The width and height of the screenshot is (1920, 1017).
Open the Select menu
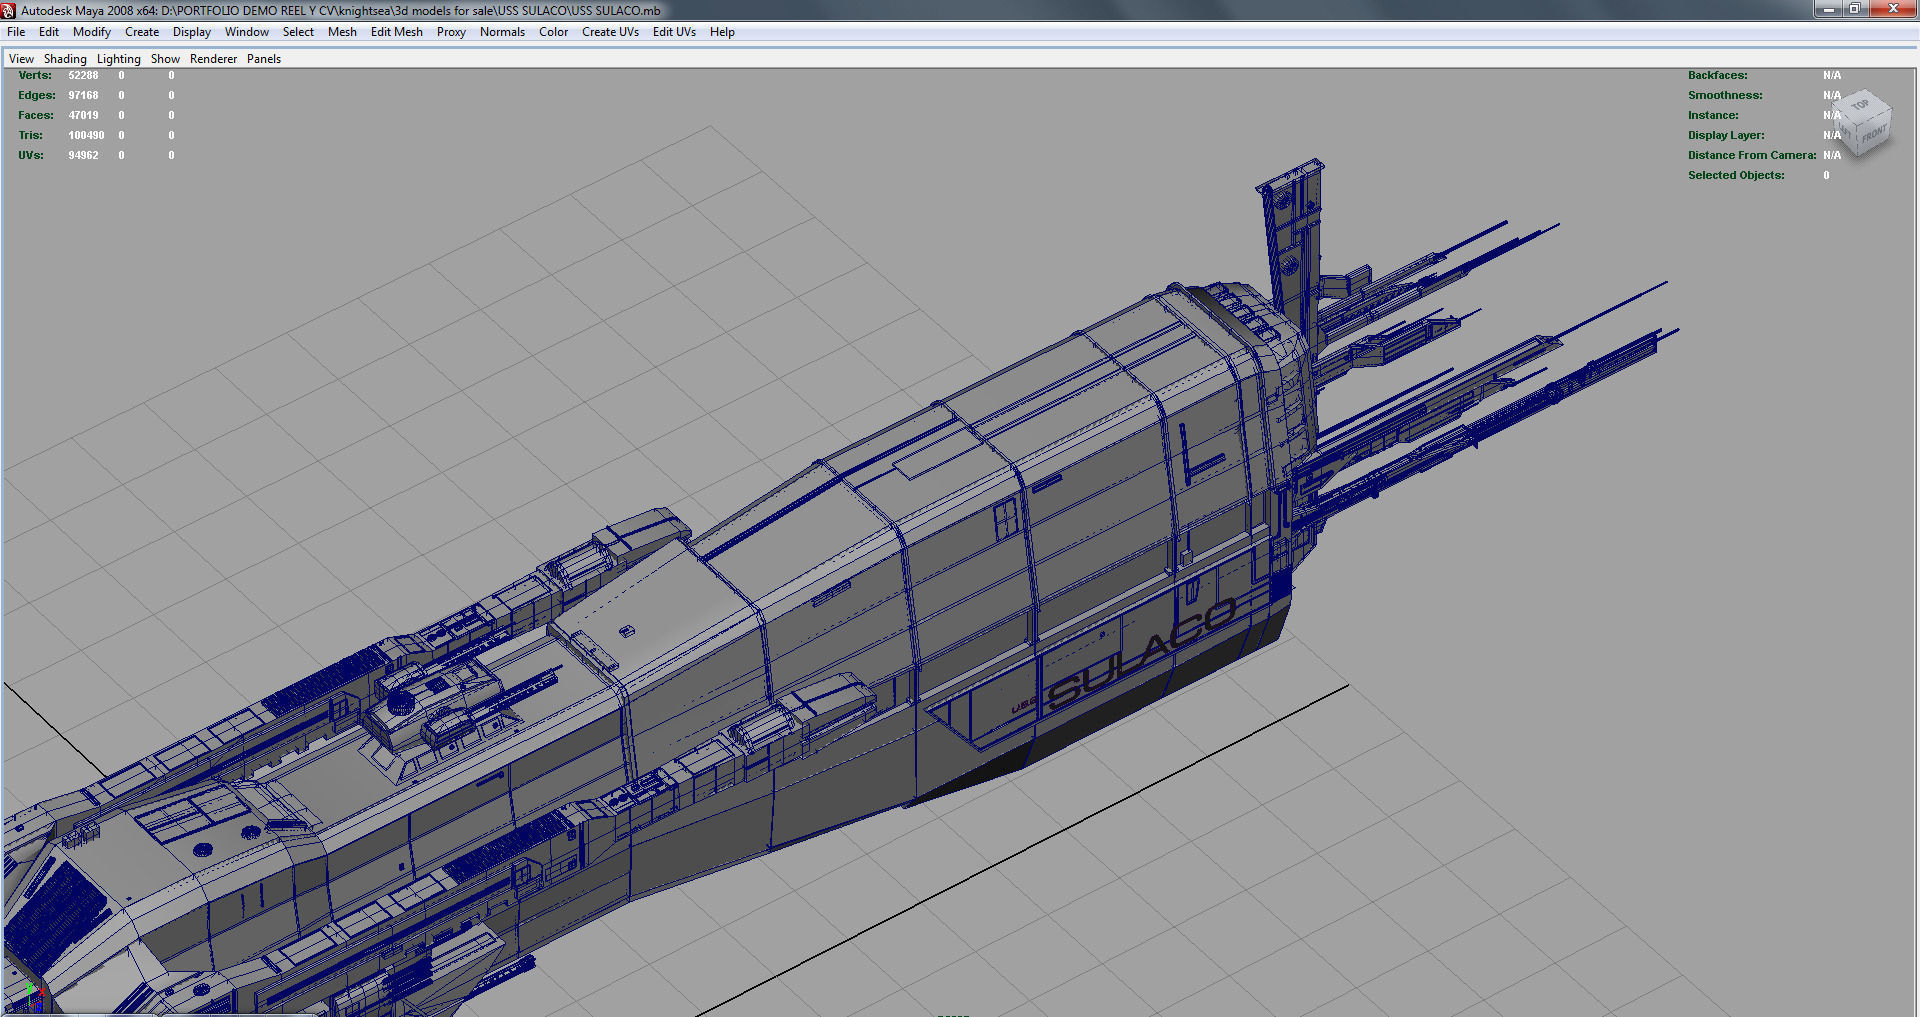[298, 32]
